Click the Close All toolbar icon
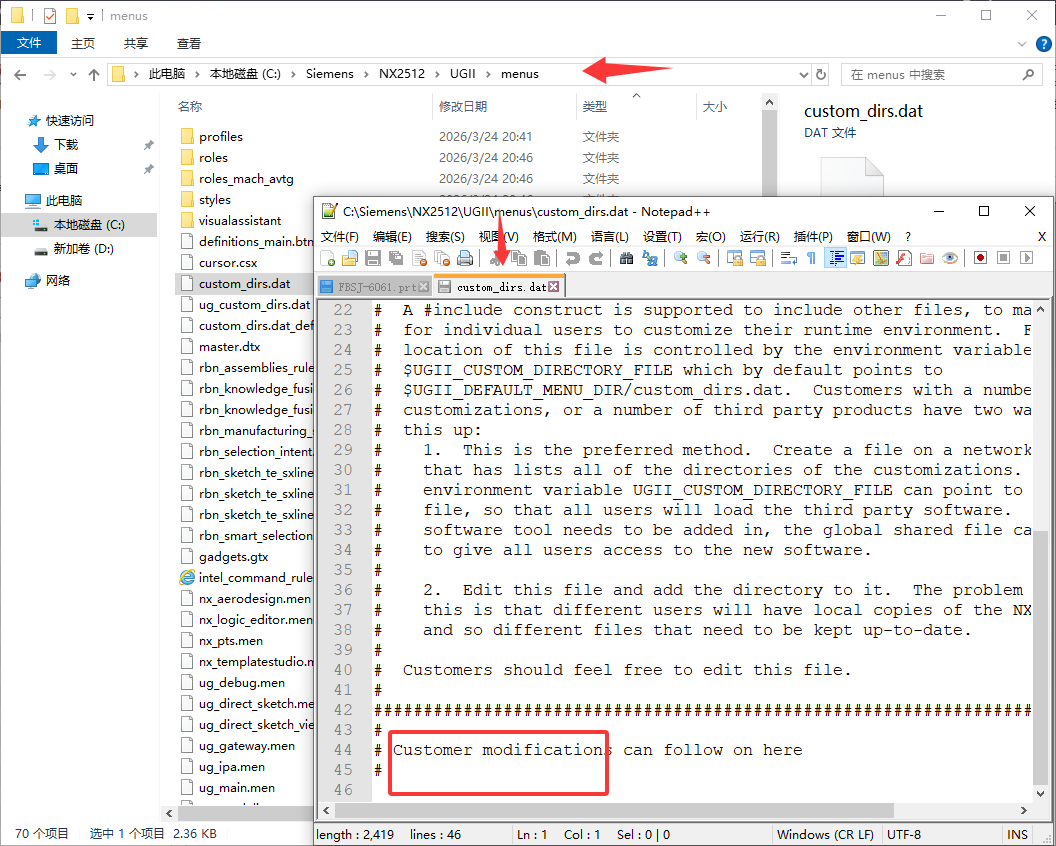This screenshot has width=1056, height=846. 442,258
